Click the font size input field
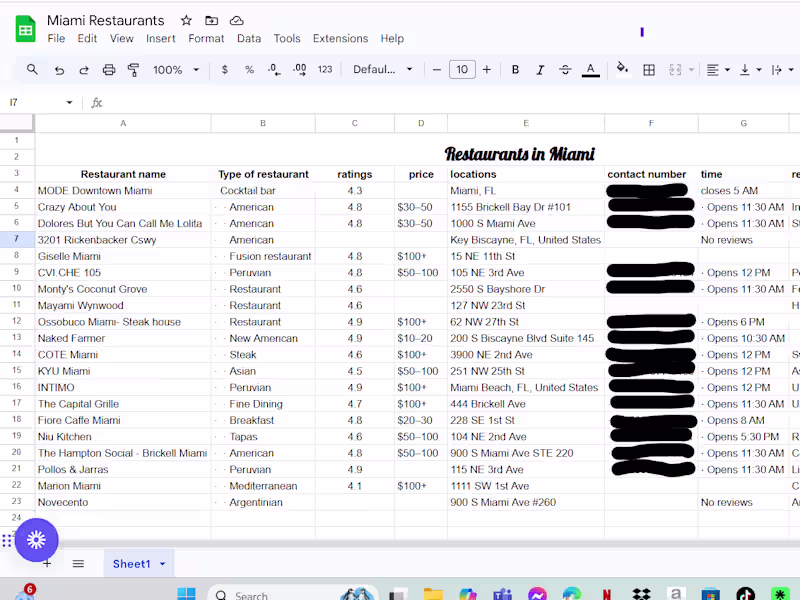The height and width of the screenshot is (600, 800). [x=461, y=70]
